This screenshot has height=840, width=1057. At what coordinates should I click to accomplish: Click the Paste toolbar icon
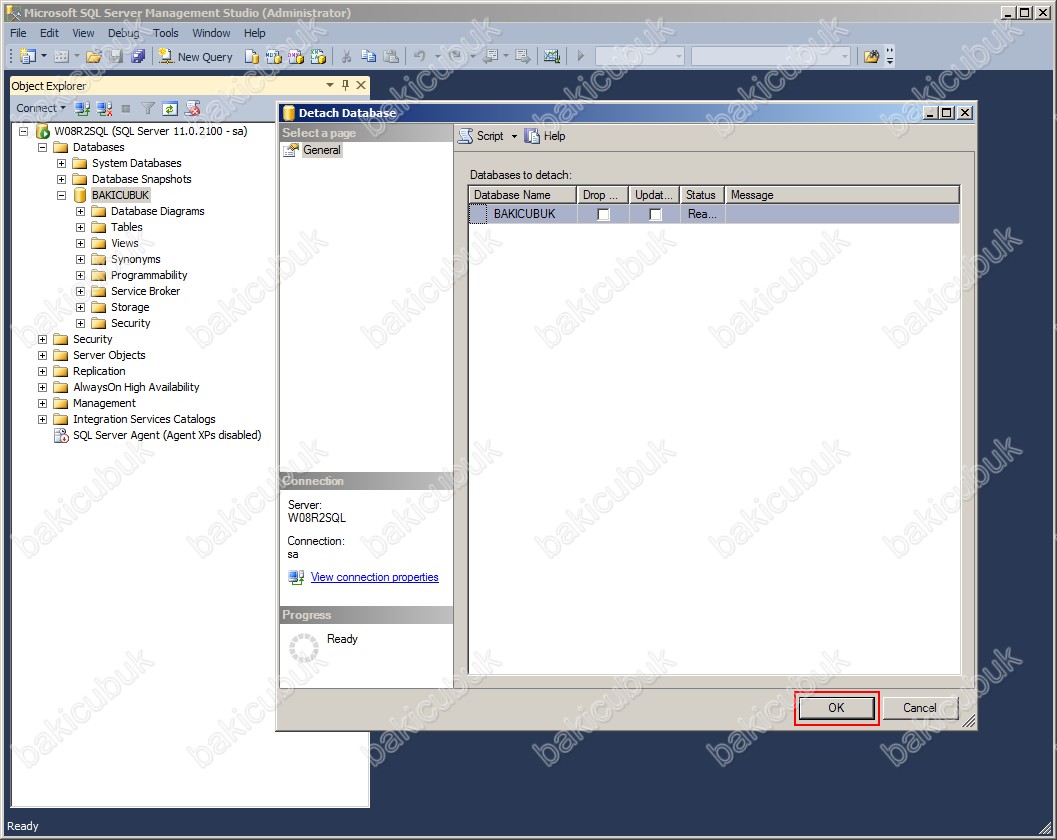(391, 57)
